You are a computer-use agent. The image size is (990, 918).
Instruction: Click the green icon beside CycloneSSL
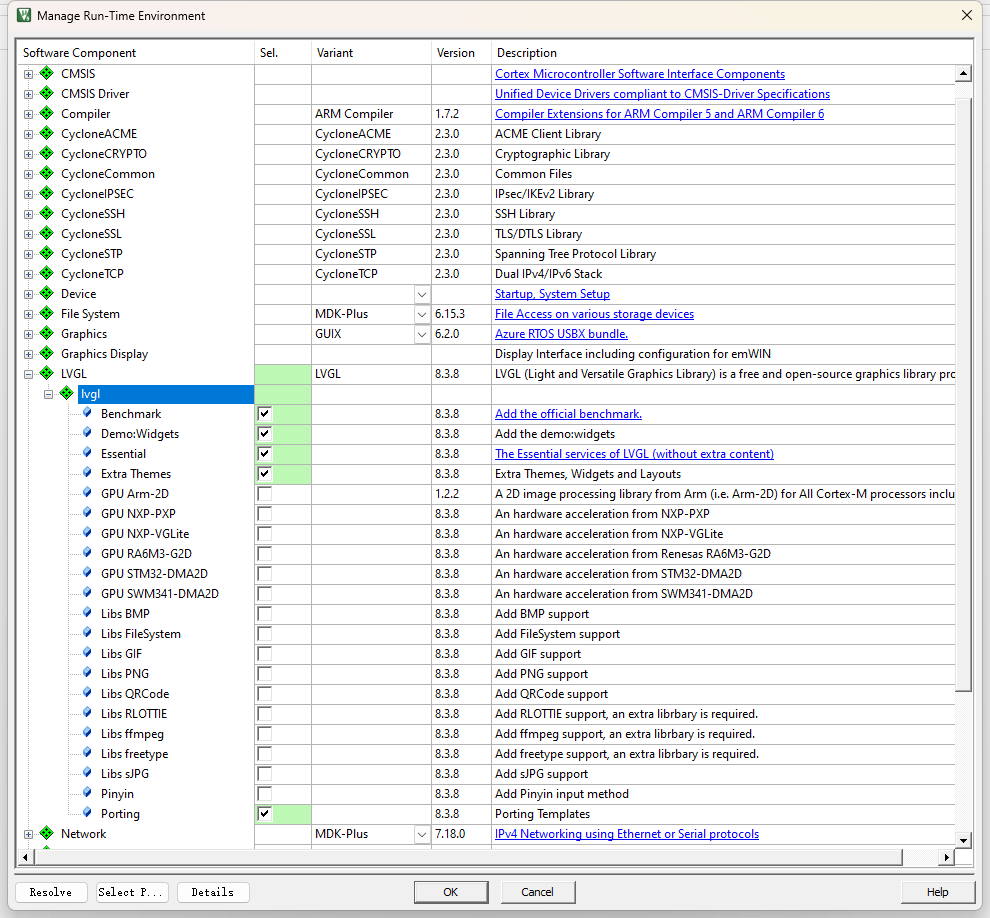(x=47, y=234)
